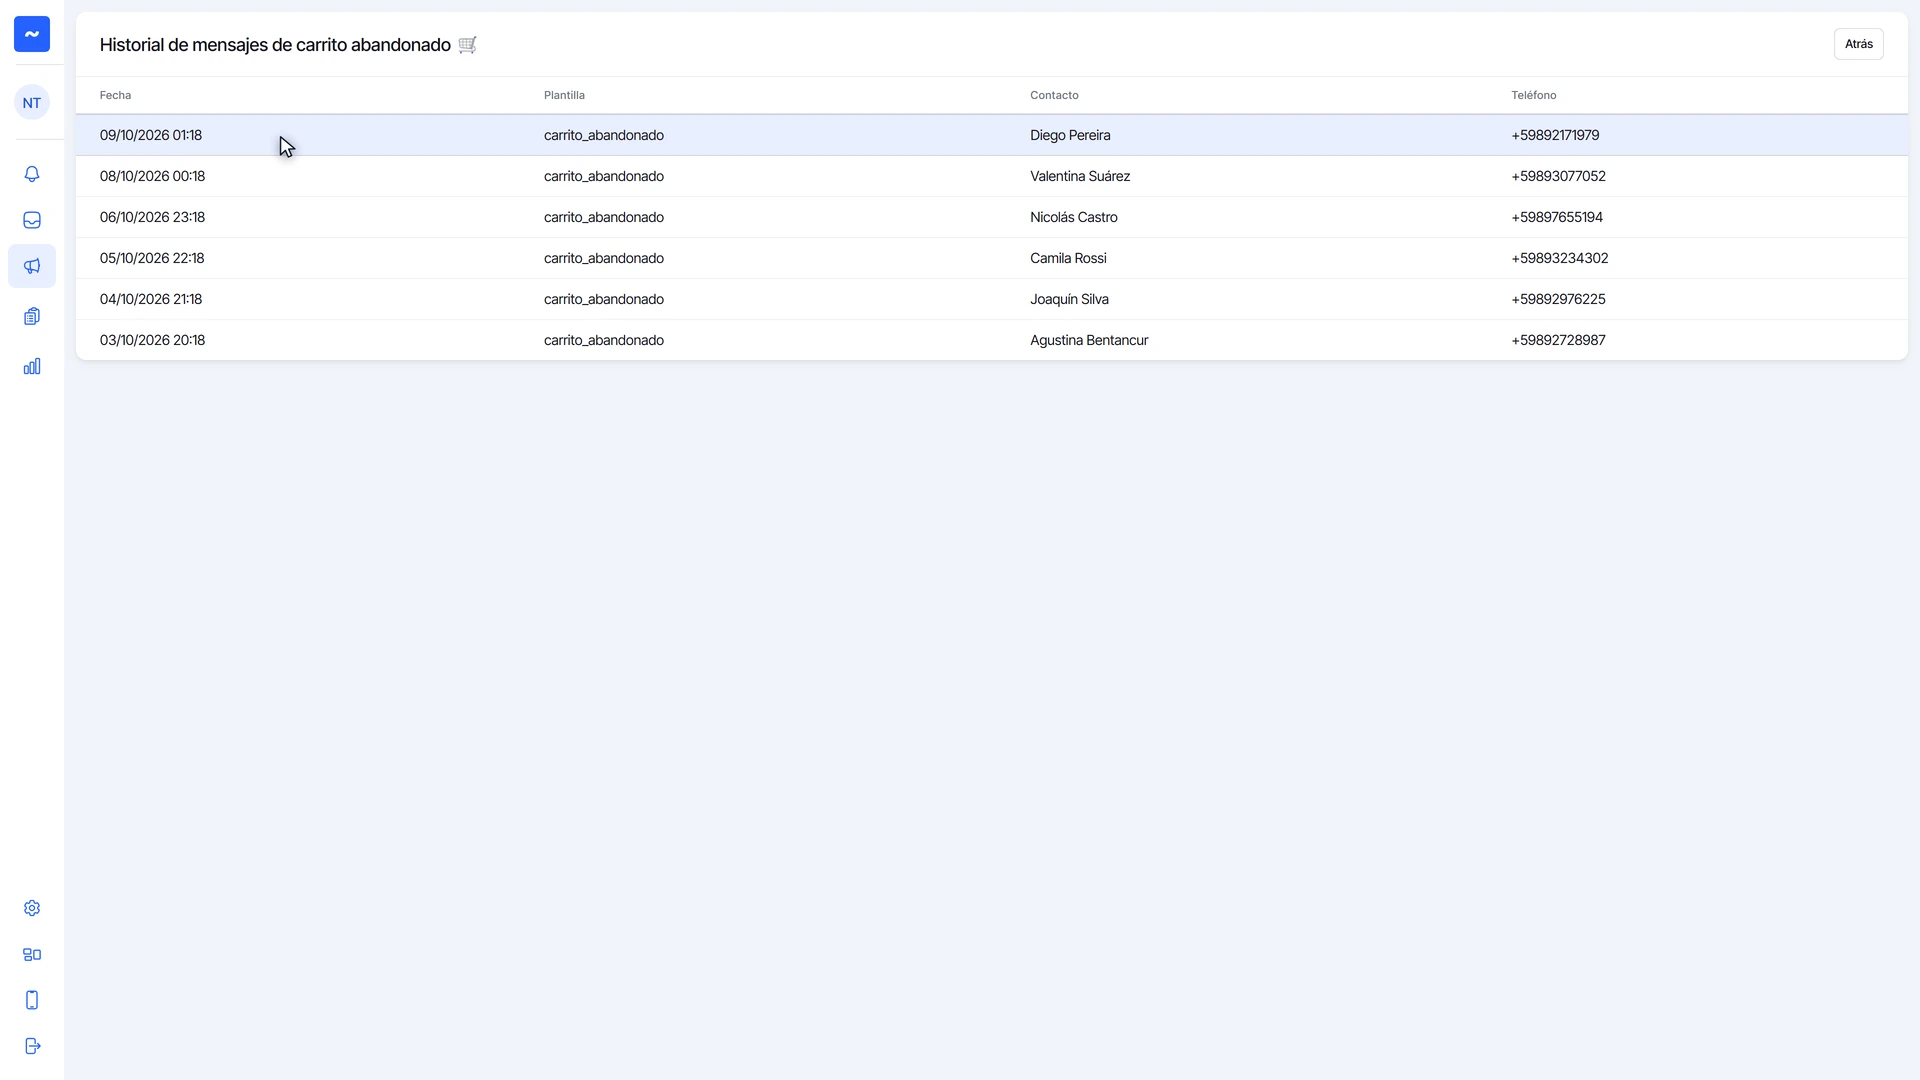Click carrito_abandonado in Diego Pereira's row
Image resolution: width=1920 pixels, height=1080 pixels.
click(604, 135)
